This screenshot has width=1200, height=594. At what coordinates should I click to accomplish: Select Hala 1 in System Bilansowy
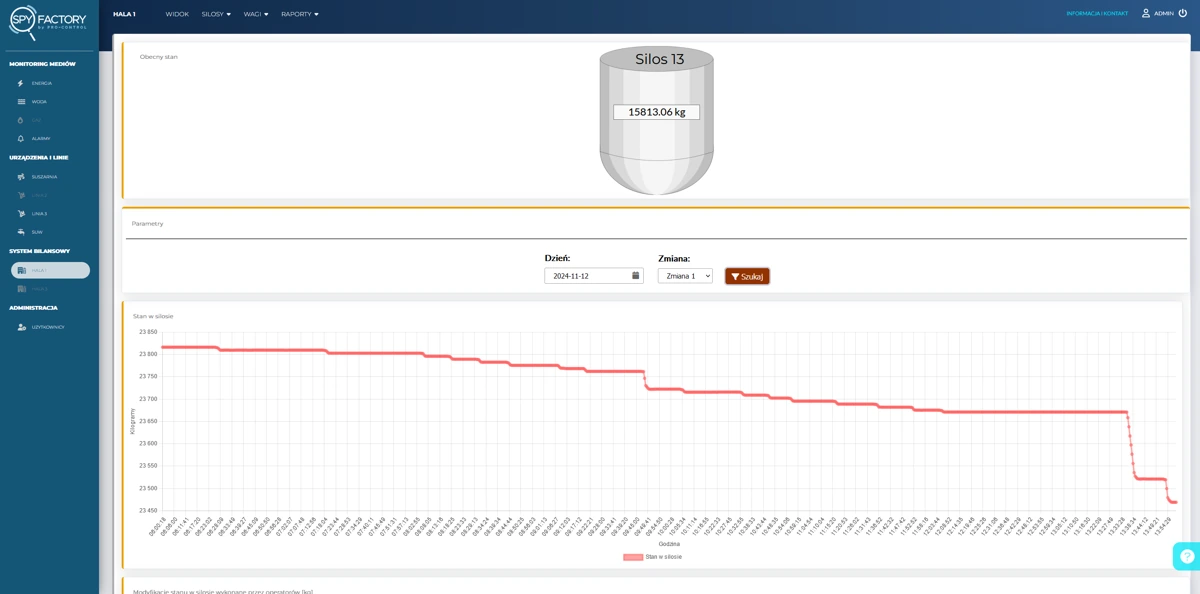pos(50,271)
